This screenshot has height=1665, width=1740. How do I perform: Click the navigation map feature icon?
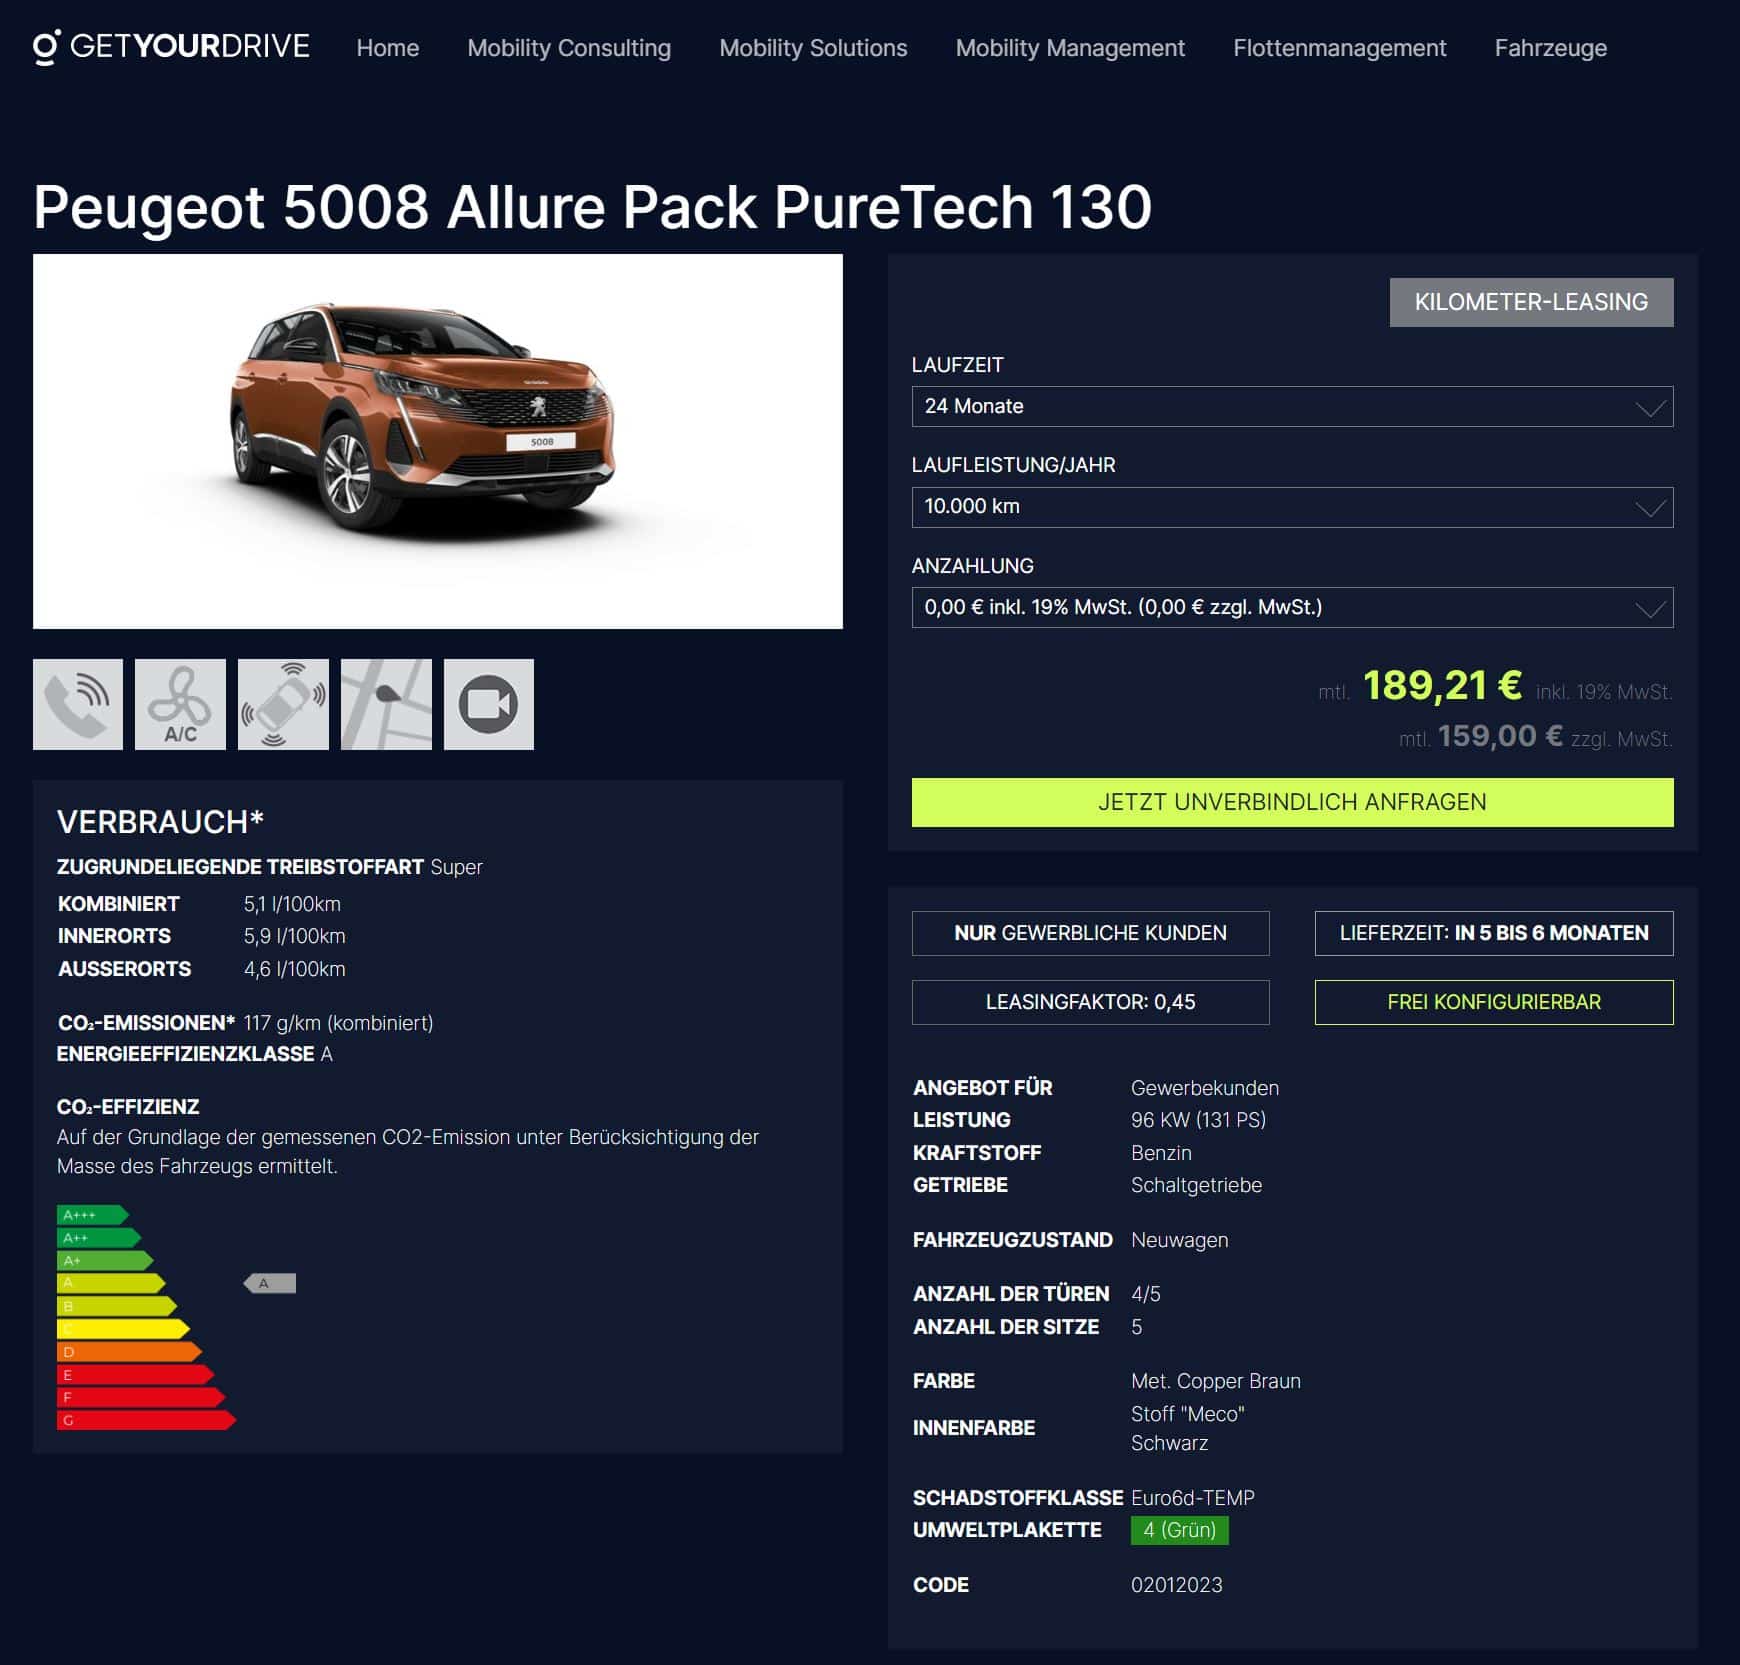[386, 704]
